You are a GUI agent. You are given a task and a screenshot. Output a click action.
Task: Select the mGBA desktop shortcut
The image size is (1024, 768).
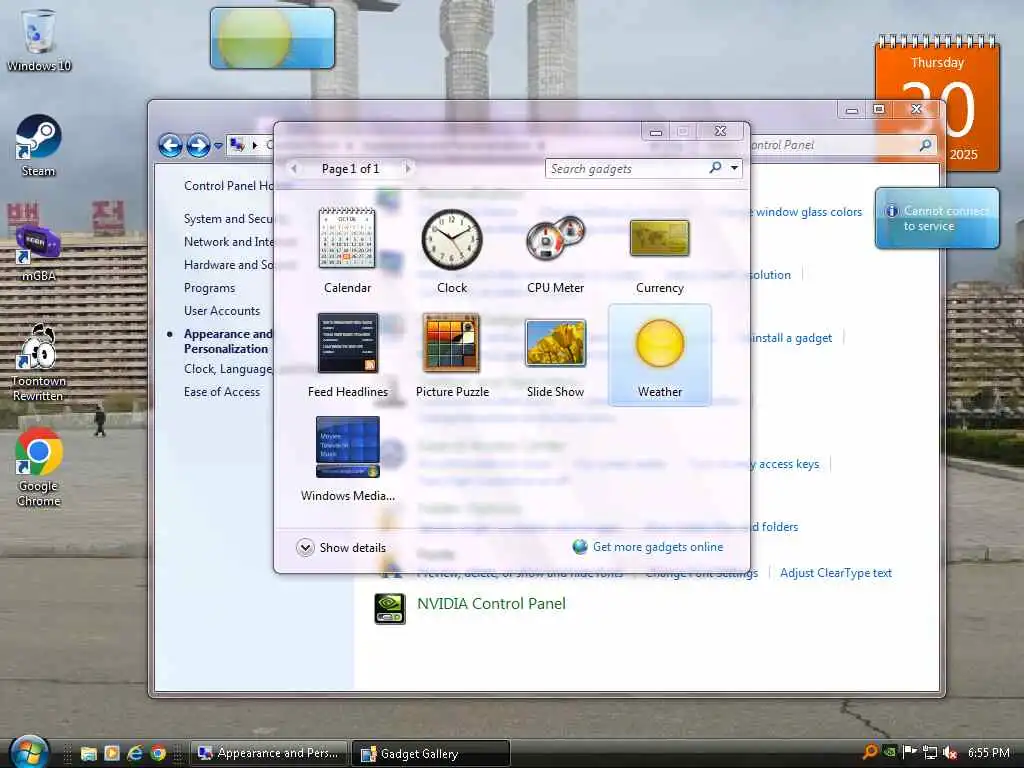[x=39, y=252]
